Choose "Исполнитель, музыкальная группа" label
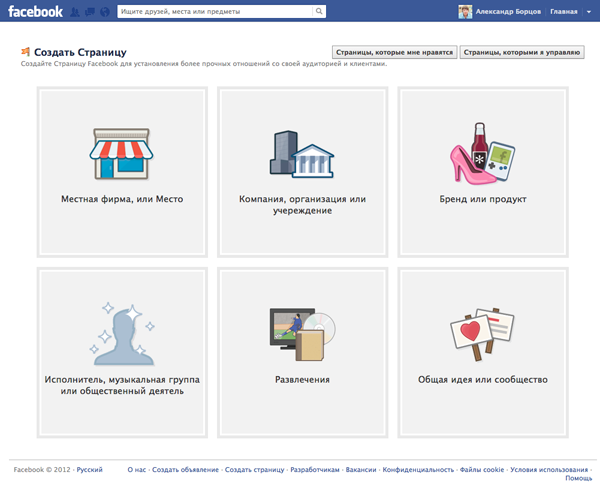The height and width of the screenshot is (487, 600). pyautogui.click(x=122, y=380)
